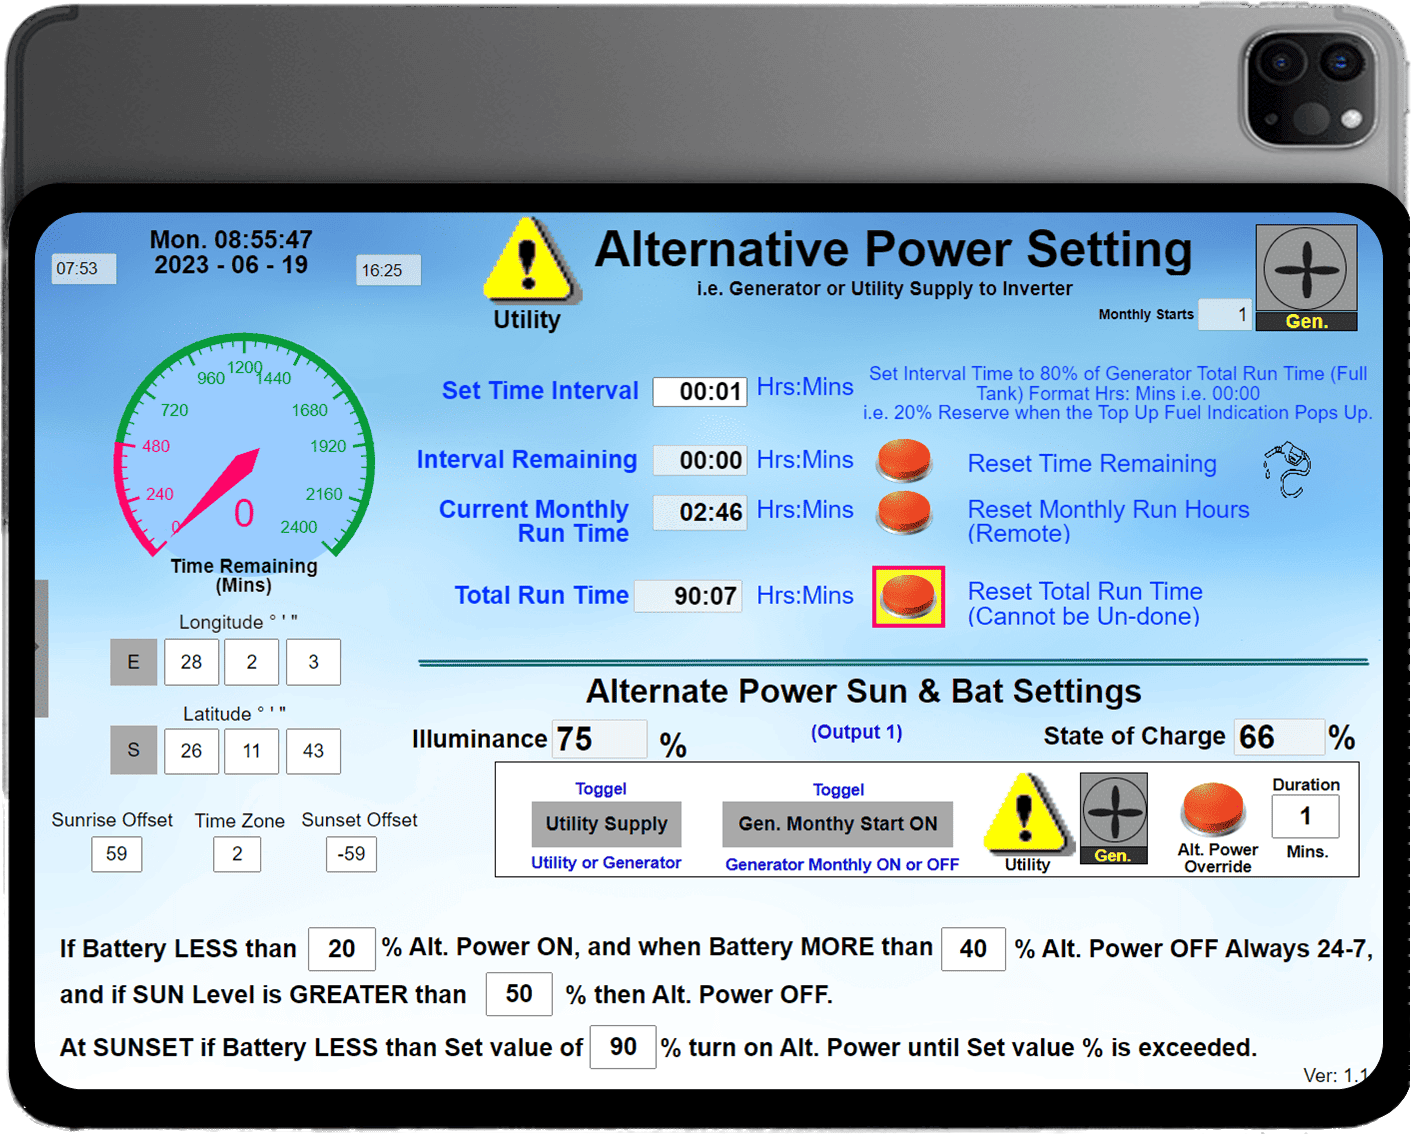Click the yellow Utility warning icon at top

point(529,262)
